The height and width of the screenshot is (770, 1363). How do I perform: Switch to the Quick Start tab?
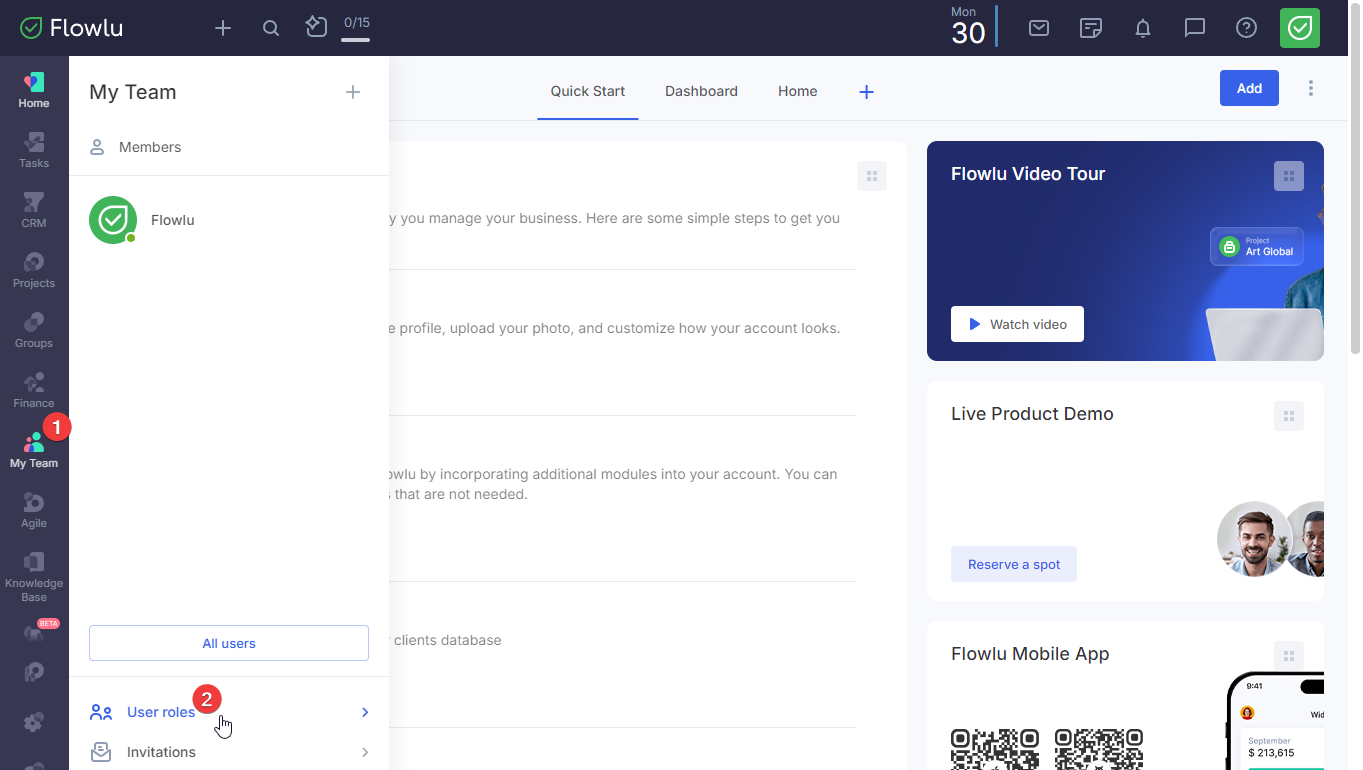pos(588,91)
